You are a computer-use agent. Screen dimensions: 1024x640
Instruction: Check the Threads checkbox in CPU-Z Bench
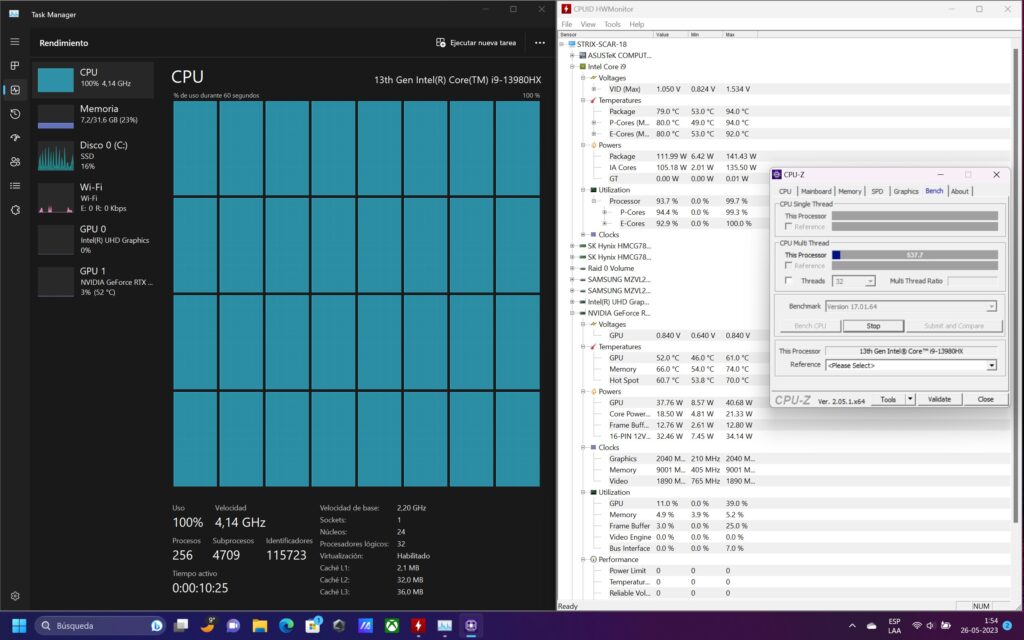(x=788, y=281)
